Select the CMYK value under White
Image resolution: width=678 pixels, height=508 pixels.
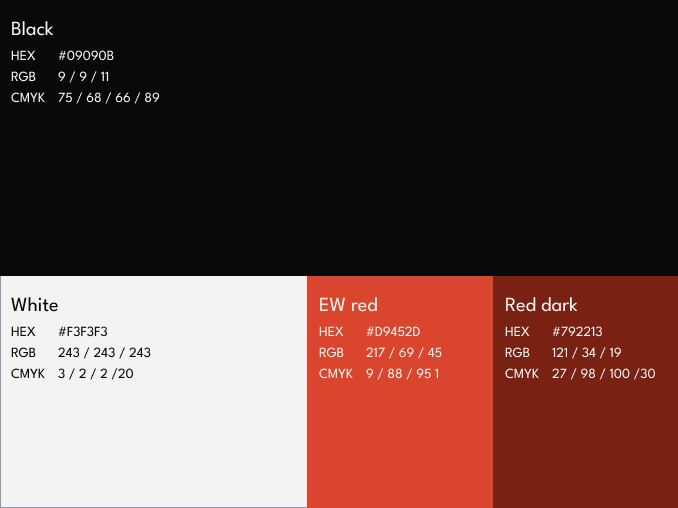pyautogui.click(x=96, y=374)
